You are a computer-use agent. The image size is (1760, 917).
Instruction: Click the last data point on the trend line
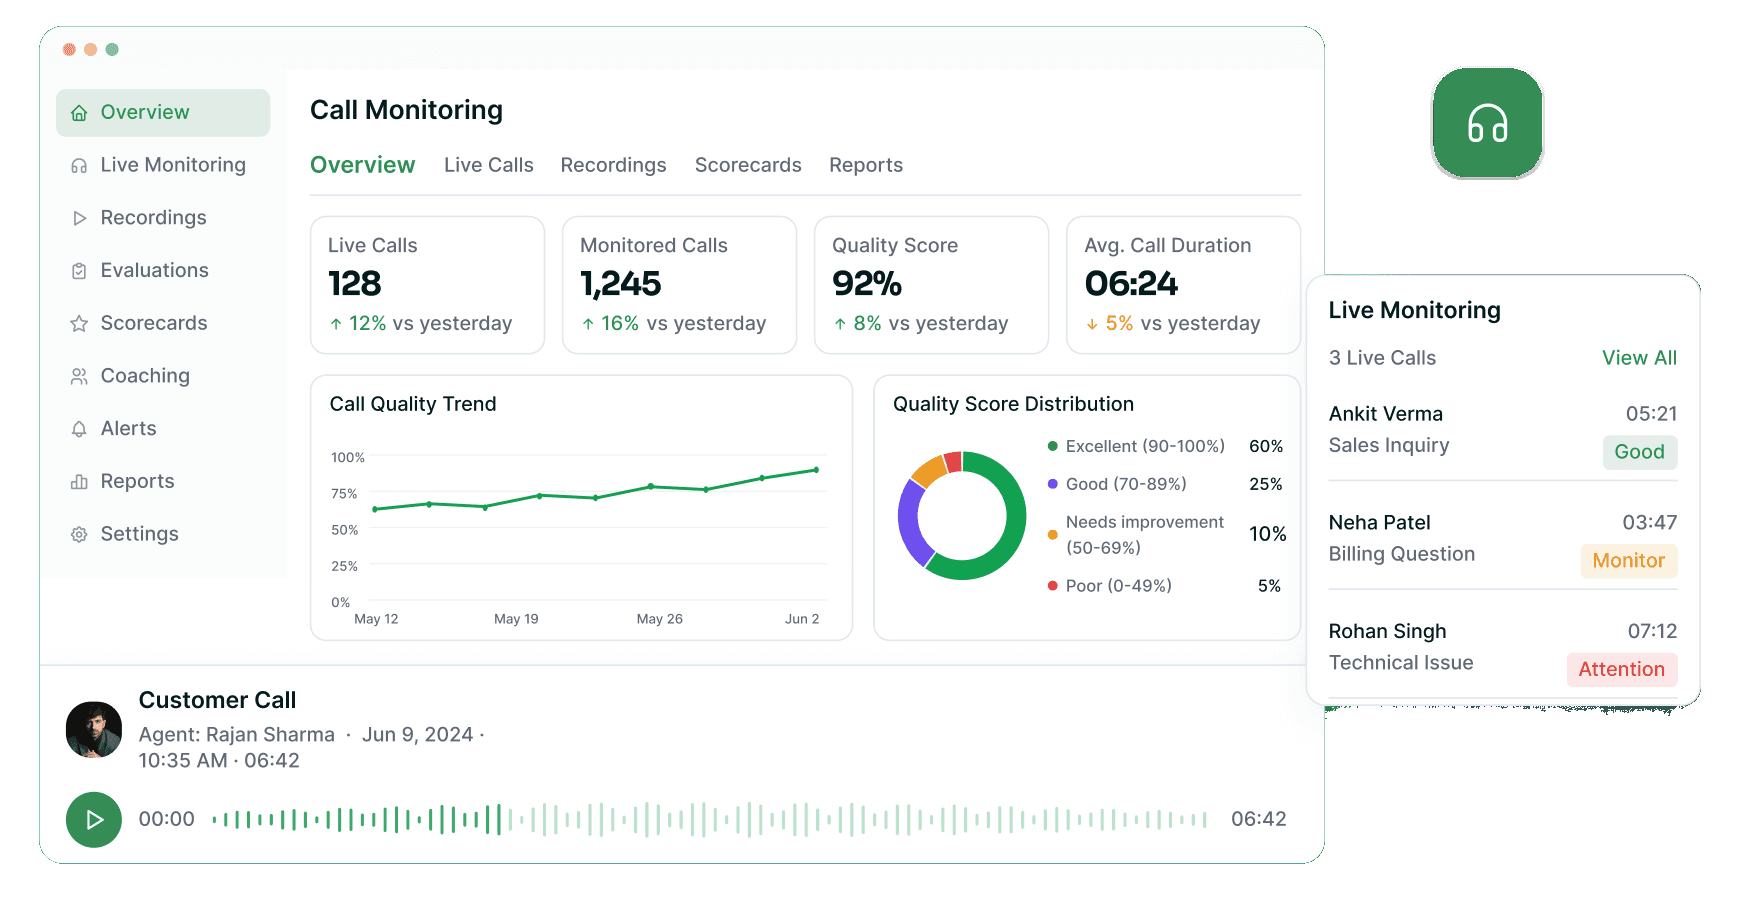coord(816,470)
